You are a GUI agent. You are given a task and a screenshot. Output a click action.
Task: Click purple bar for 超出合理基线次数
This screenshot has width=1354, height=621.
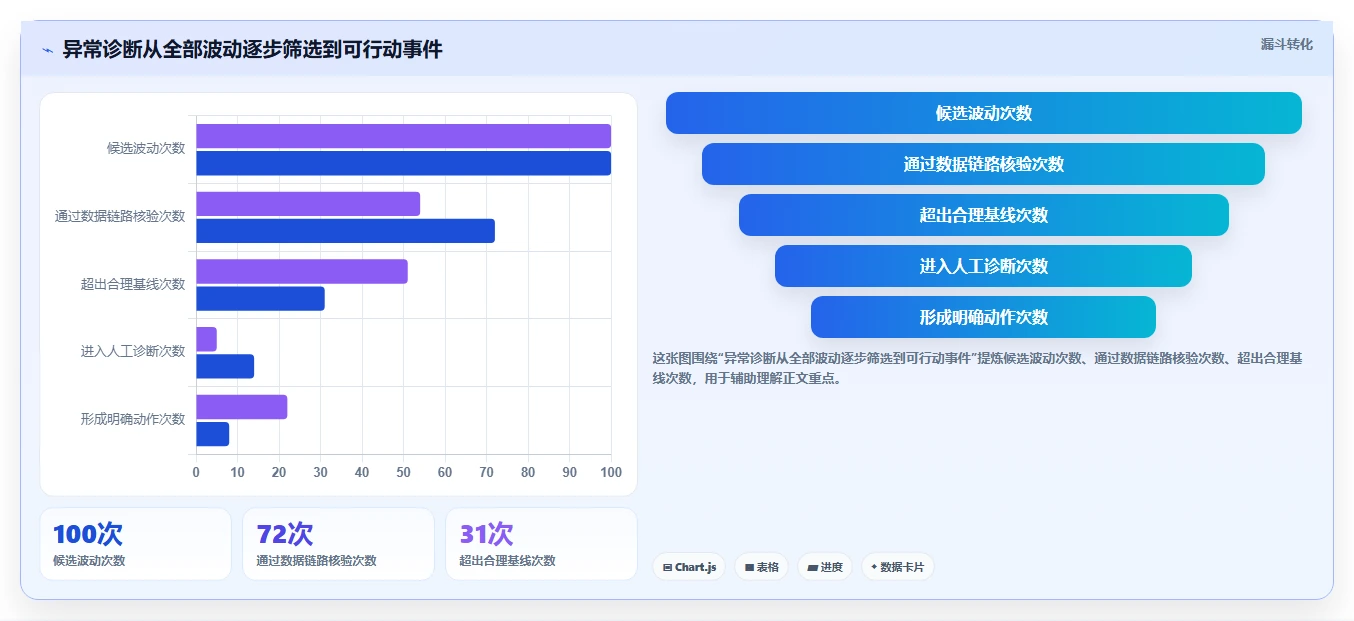302,271
